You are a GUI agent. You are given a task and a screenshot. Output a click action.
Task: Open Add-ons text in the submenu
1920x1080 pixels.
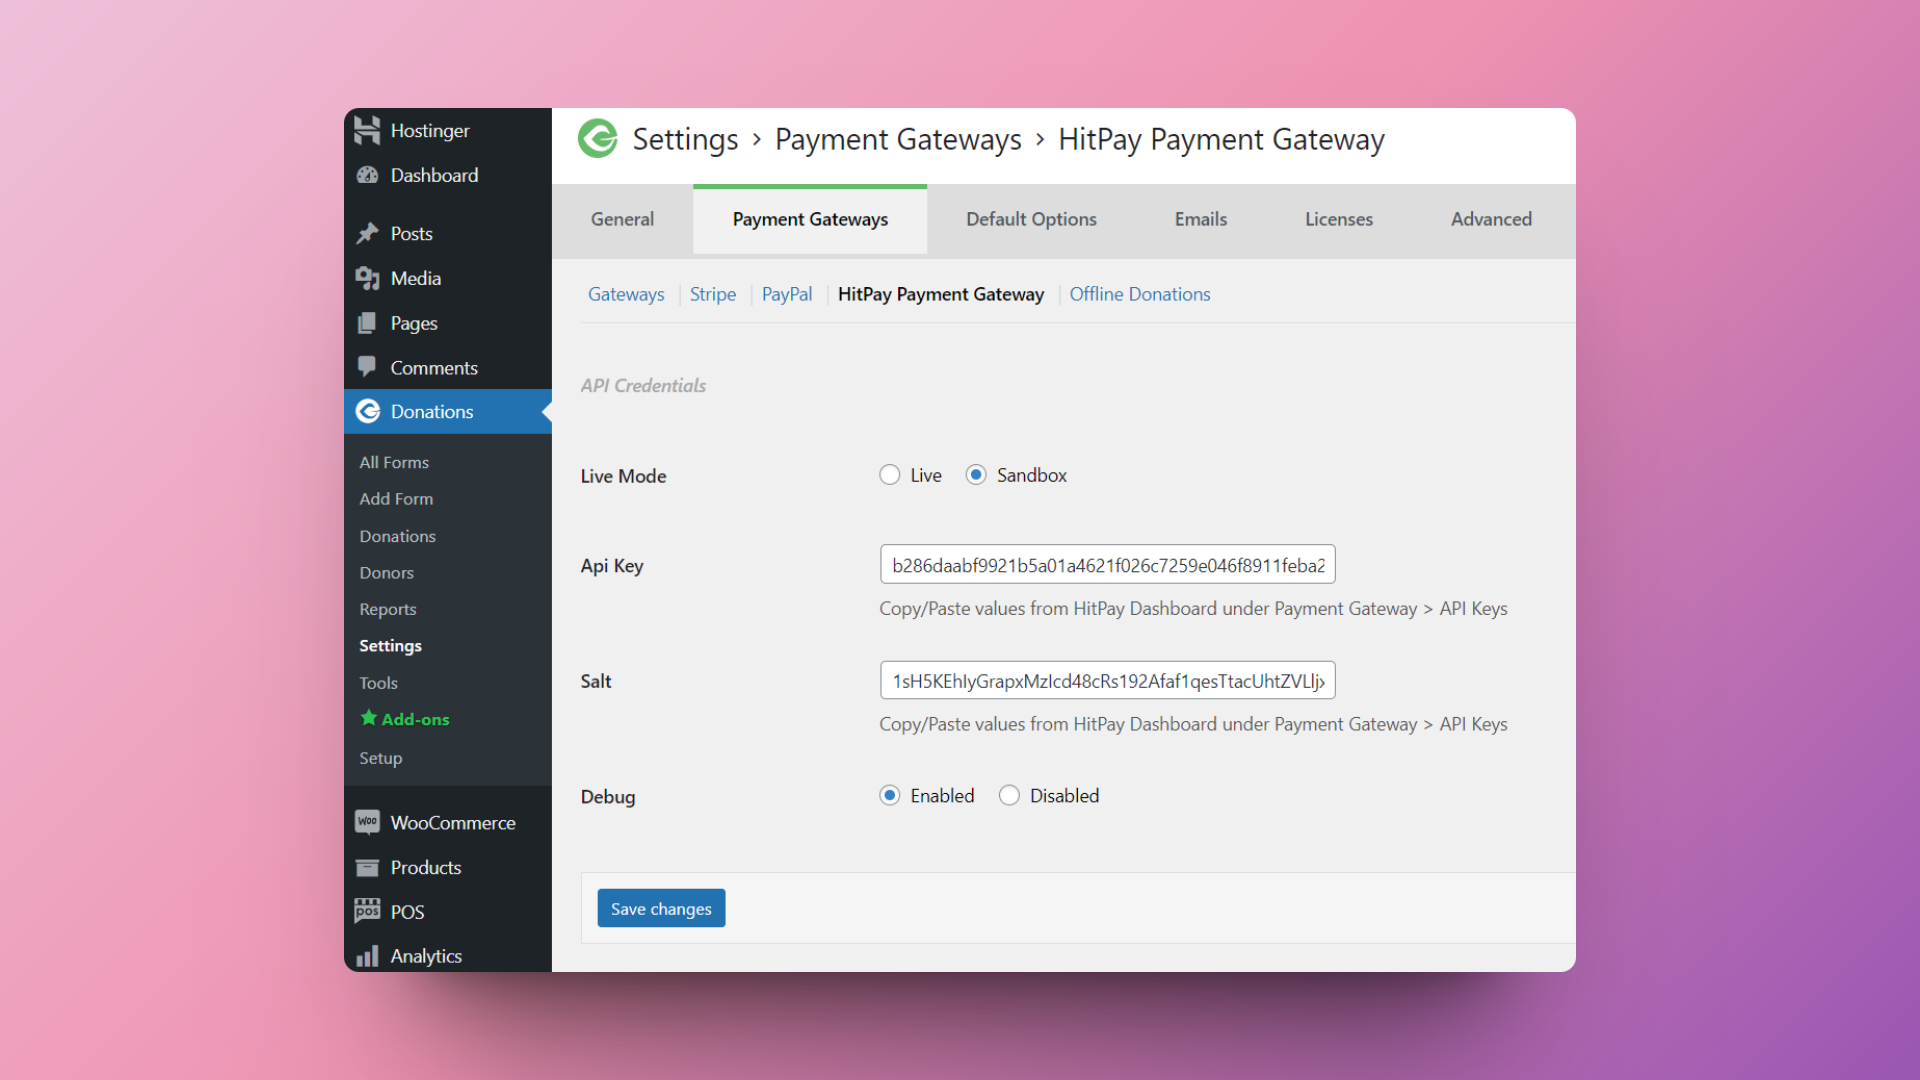[x=416, y=719]
